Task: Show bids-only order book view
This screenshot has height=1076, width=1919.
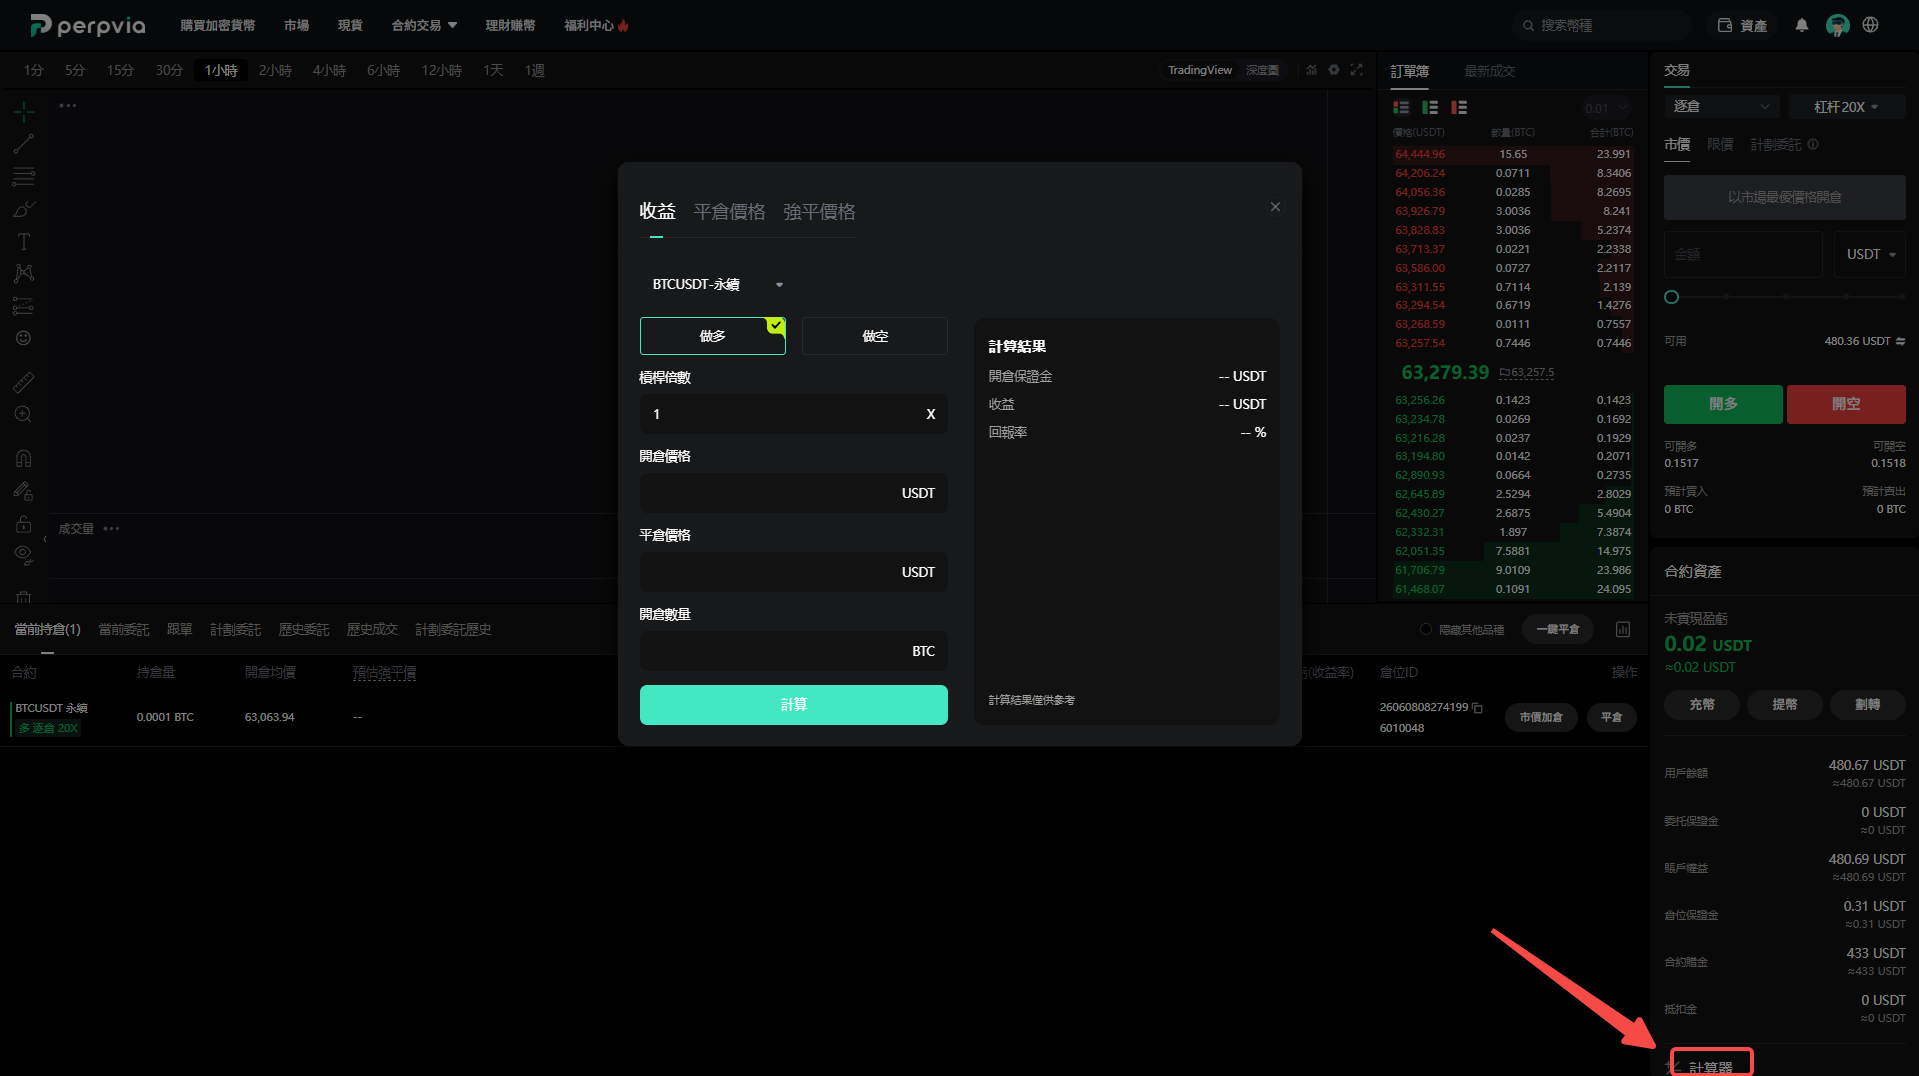Action: (x=1430, y=107)
